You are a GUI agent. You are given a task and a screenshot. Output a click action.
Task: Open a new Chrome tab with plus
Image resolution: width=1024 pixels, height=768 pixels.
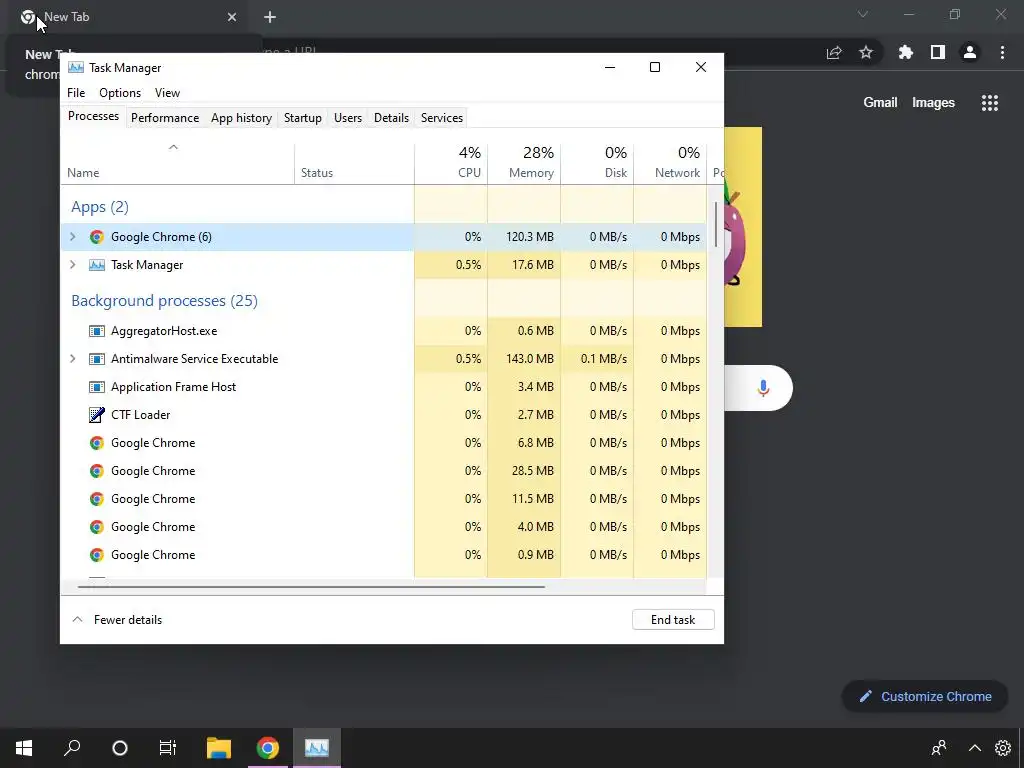click(270, 17)
